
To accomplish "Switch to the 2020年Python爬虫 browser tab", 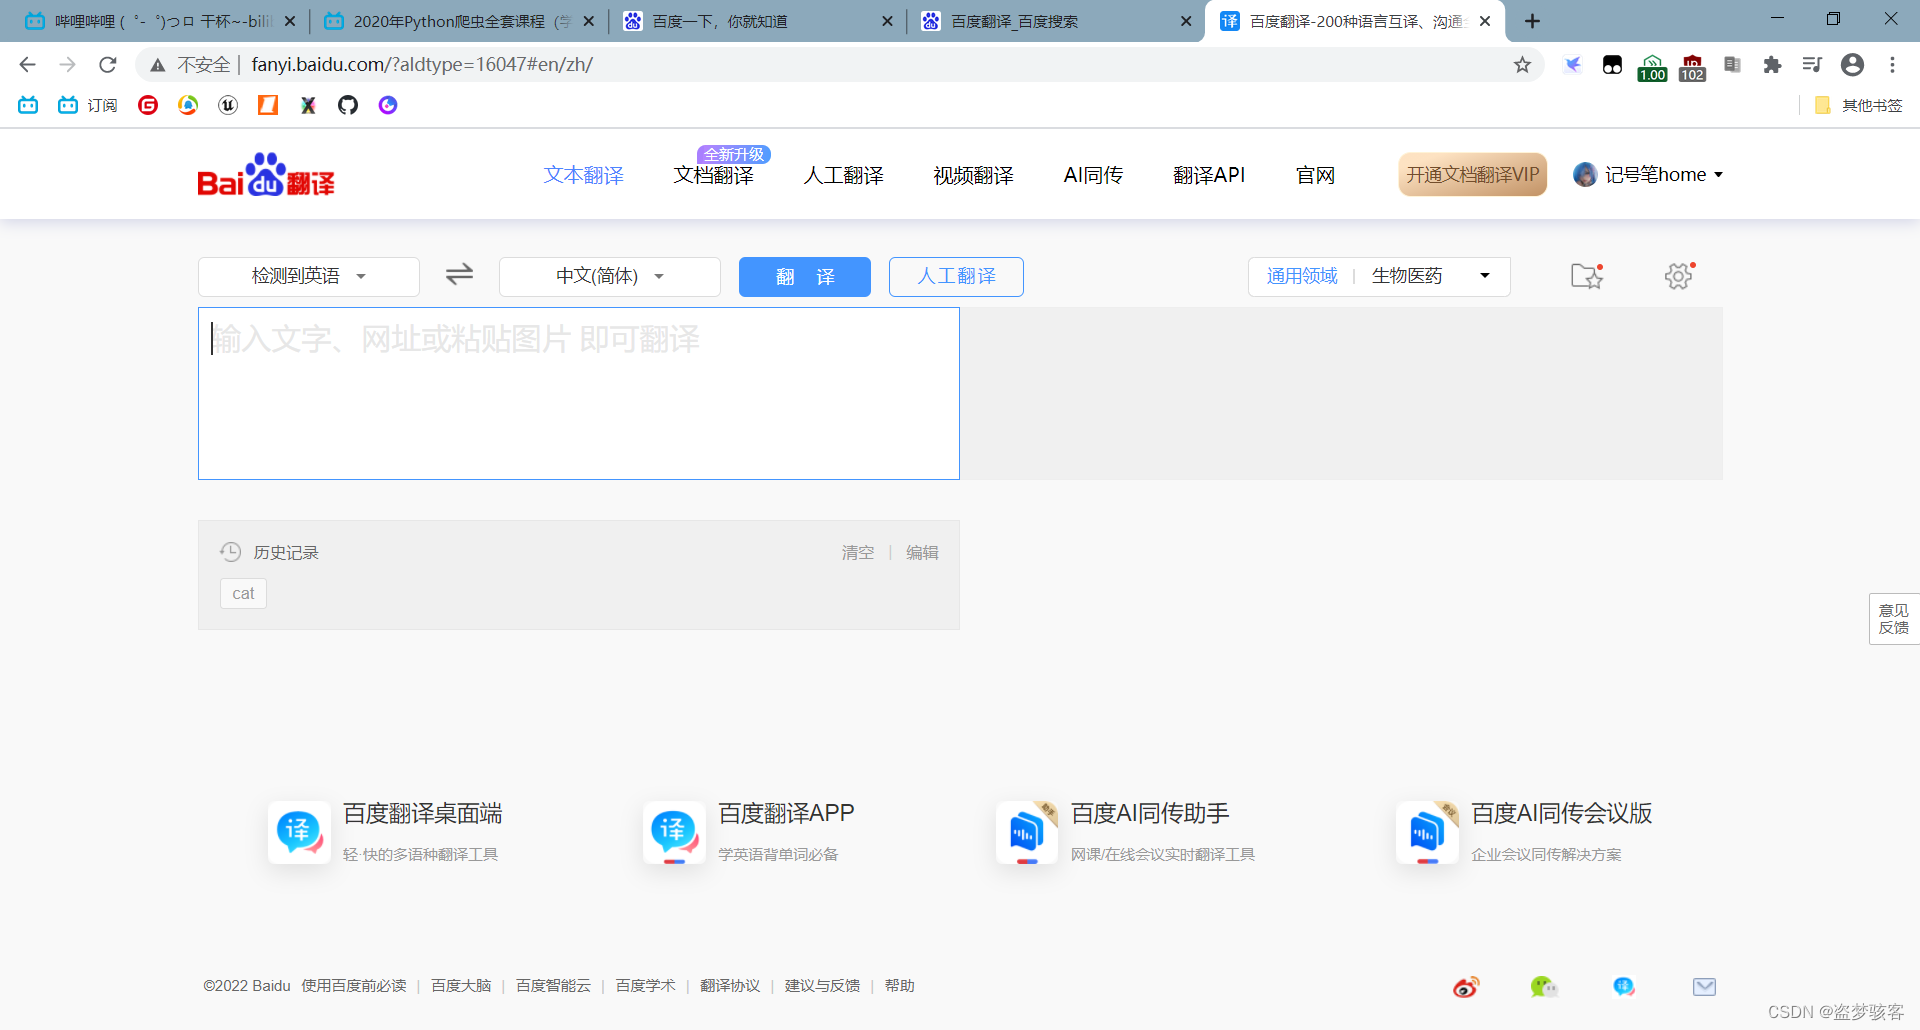I will pos(459,21).
